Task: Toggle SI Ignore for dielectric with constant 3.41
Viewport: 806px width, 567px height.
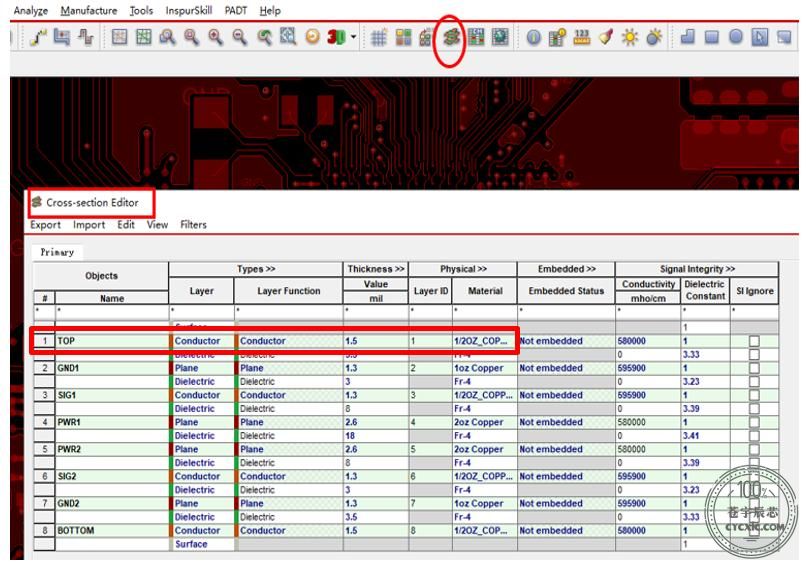Action: point(754,436)
